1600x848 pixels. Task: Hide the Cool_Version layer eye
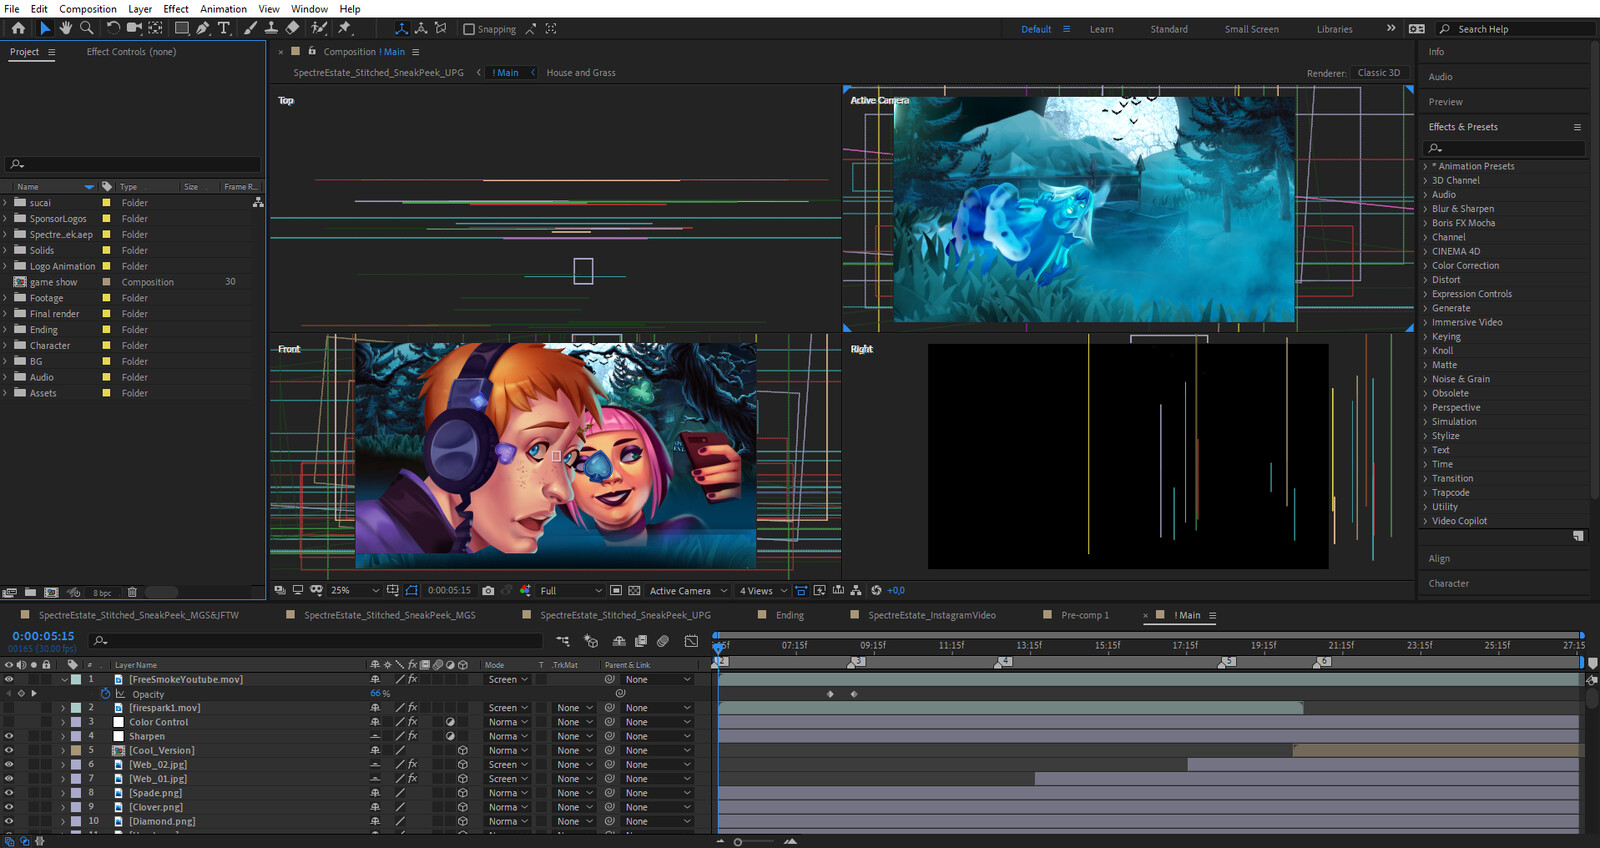coord(9,750)
